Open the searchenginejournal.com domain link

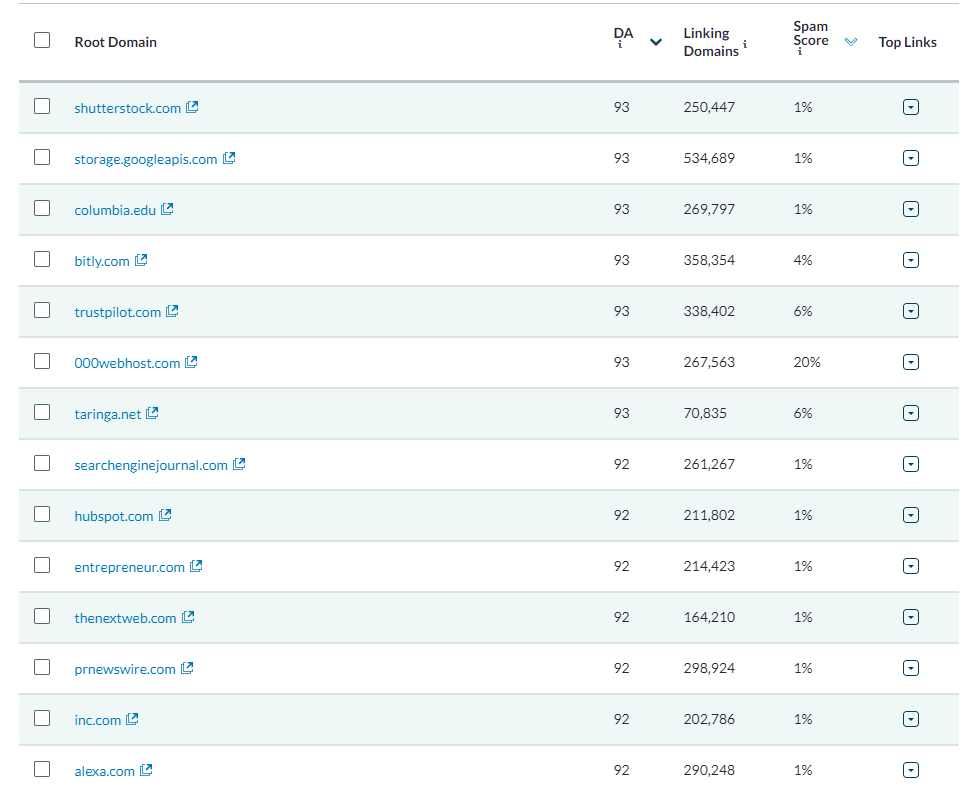151,465
